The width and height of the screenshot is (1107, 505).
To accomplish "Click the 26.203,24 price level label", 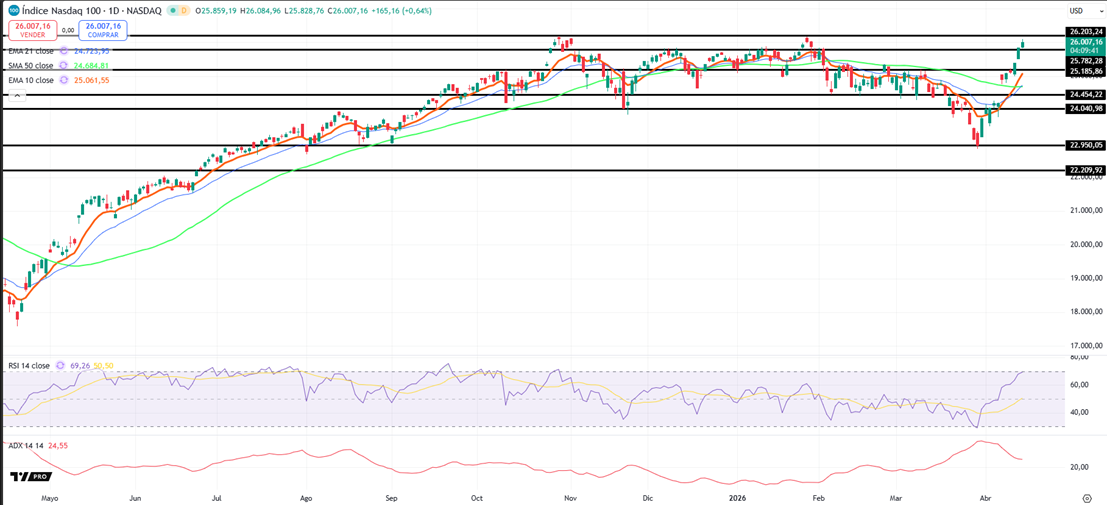I will pos(1086,32).
